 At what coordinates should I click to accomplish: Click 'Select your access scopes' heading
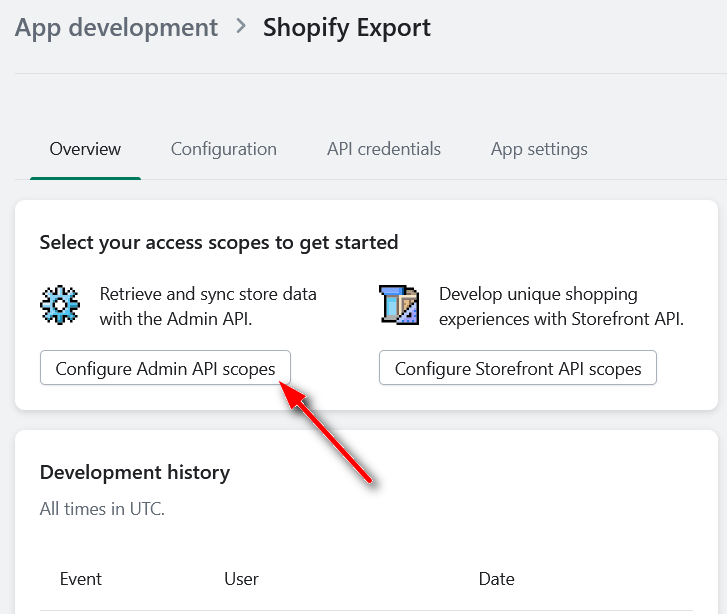click(219, 243)
